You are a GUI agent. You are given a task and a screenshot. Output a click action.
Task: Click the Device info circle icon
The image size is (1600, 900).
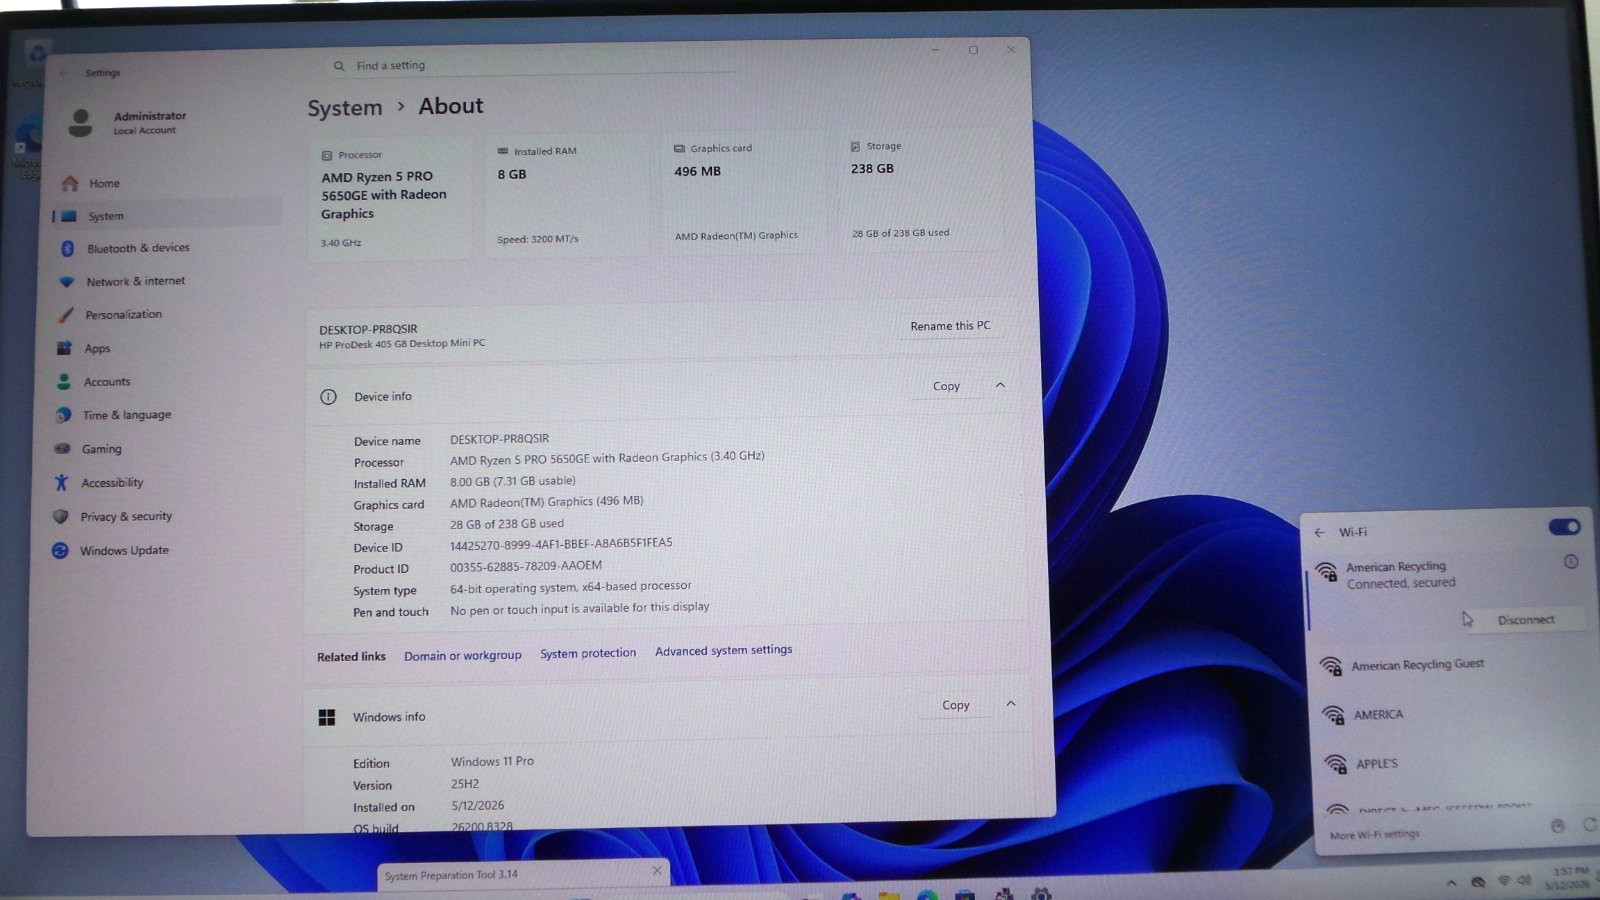click(328, 397)
